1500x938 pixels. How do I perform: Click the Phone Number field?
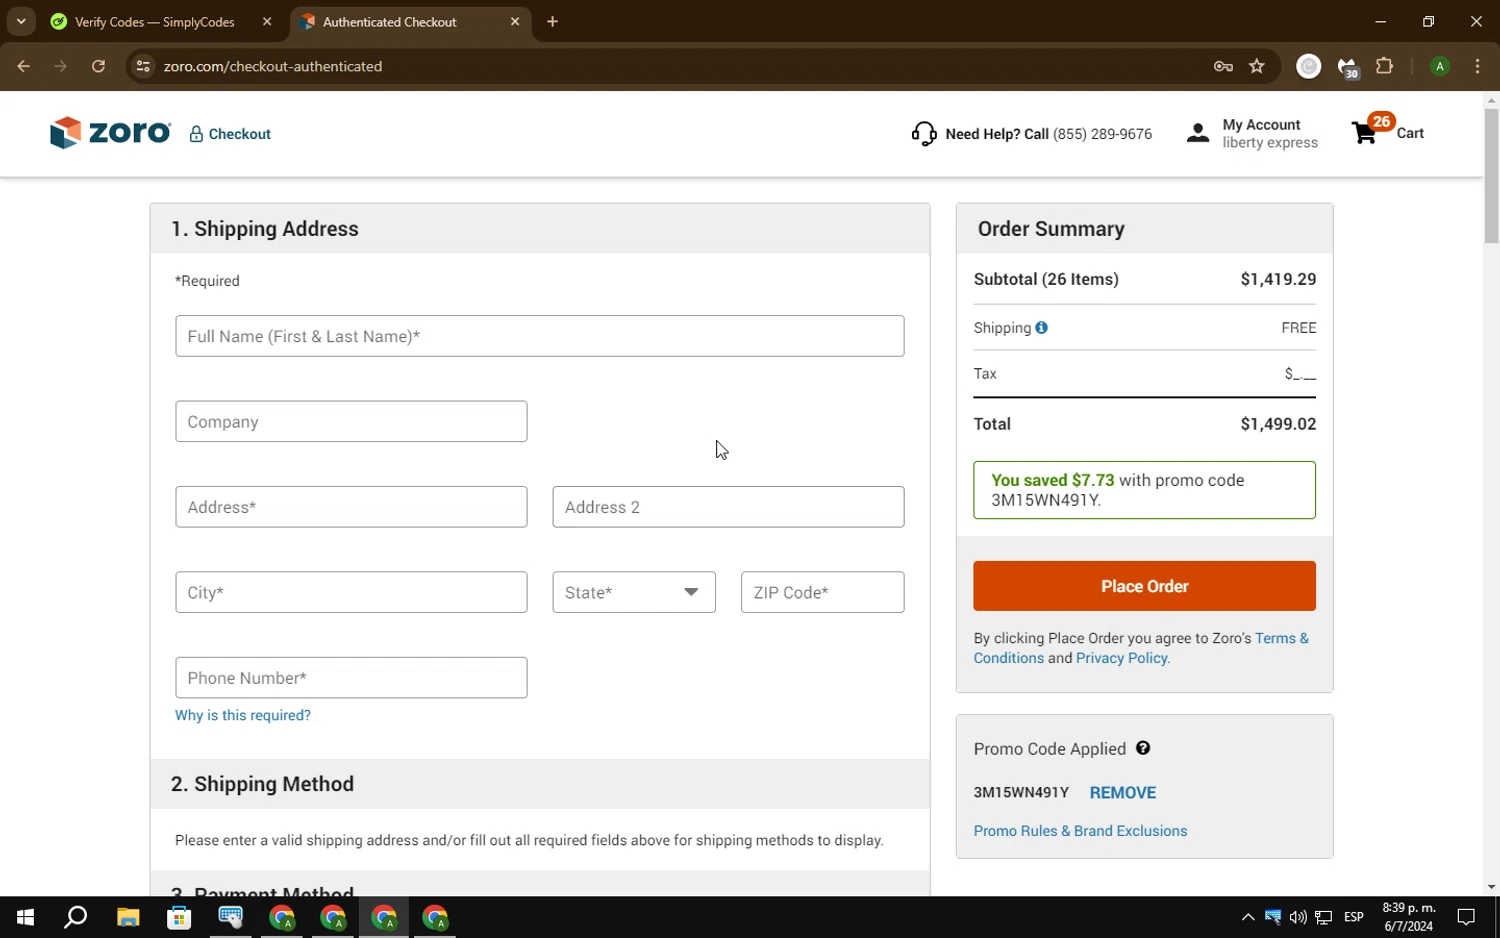click(351, 677)
